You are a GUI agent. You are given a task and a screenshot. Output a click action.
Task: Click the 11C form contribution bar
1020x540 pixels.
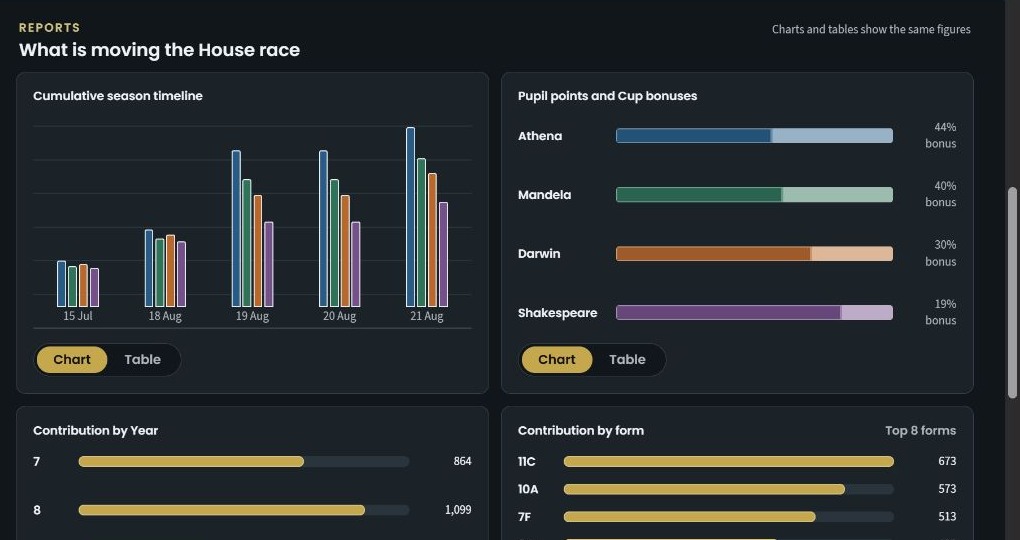pos(729,461)
